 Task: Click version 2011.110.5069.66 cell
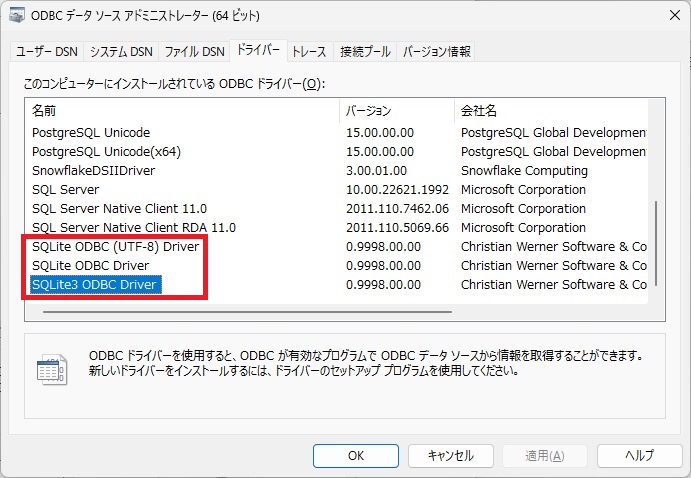(397, 227)
